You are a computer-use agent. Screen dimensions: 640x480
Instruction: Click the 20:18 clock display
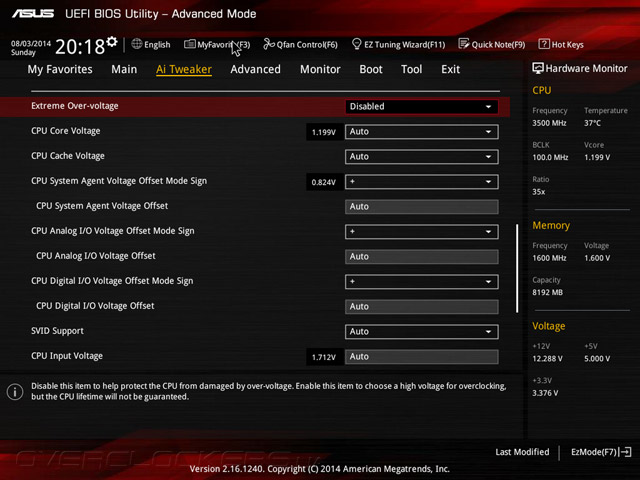click(80, 47)
